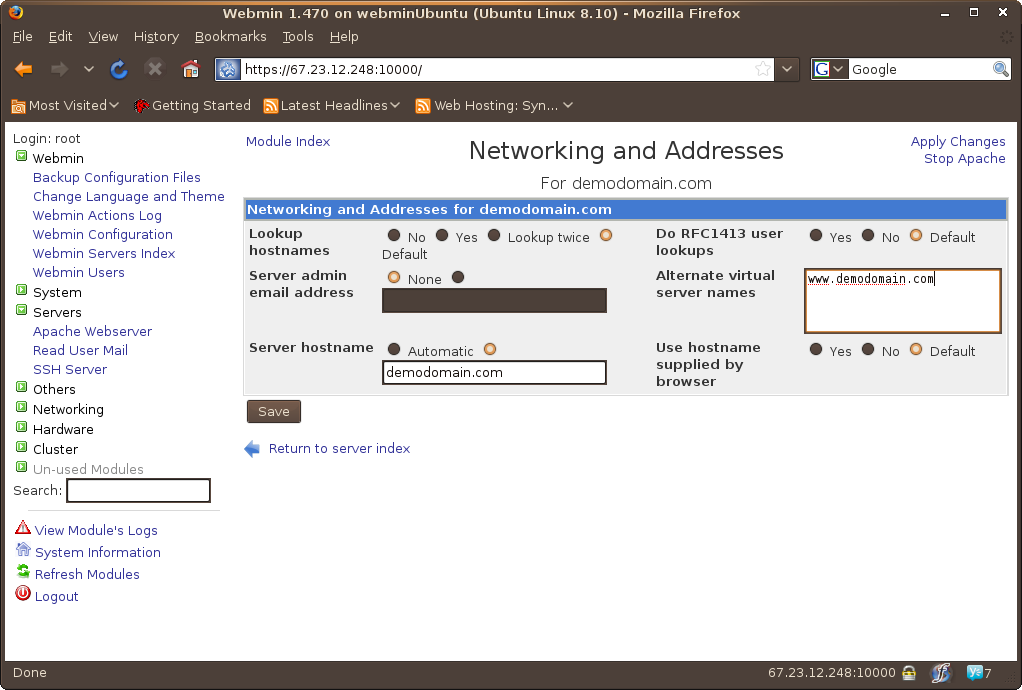Image resolution: width=1022 pixels, height=690 pixels.
Task: Go back with the browser Back arrow
Action: click(23, 69)
